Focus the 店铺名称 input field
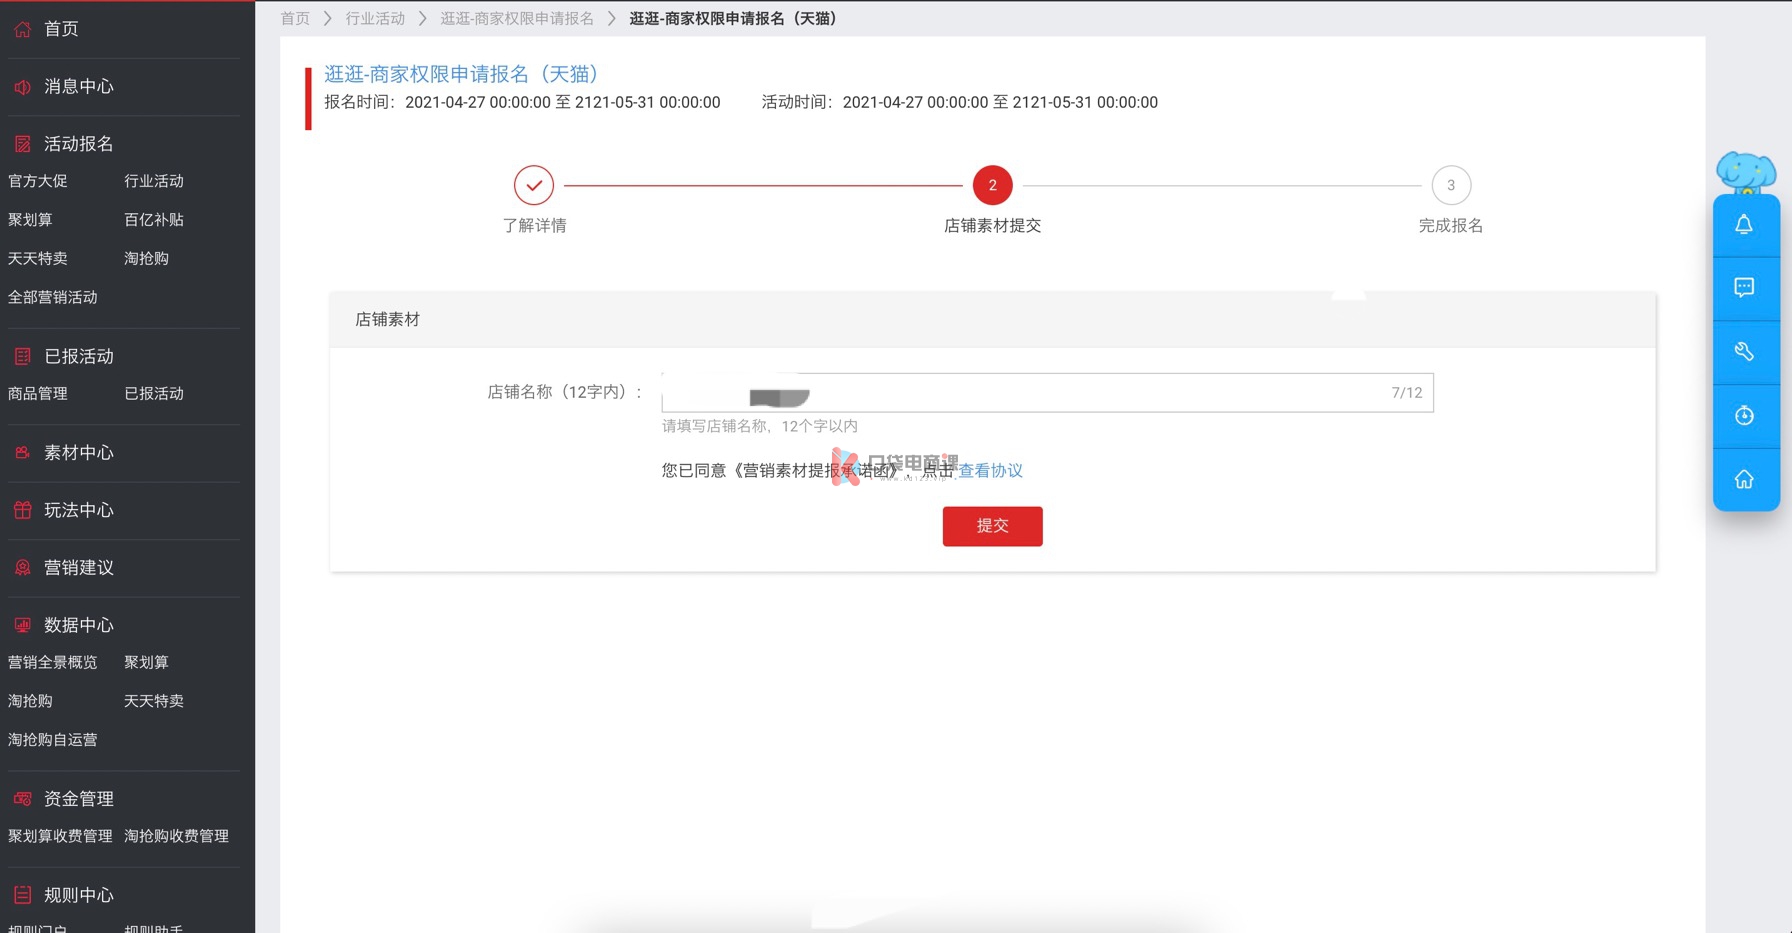Viewport: 1792px width, 933px height. [1047, 393]
